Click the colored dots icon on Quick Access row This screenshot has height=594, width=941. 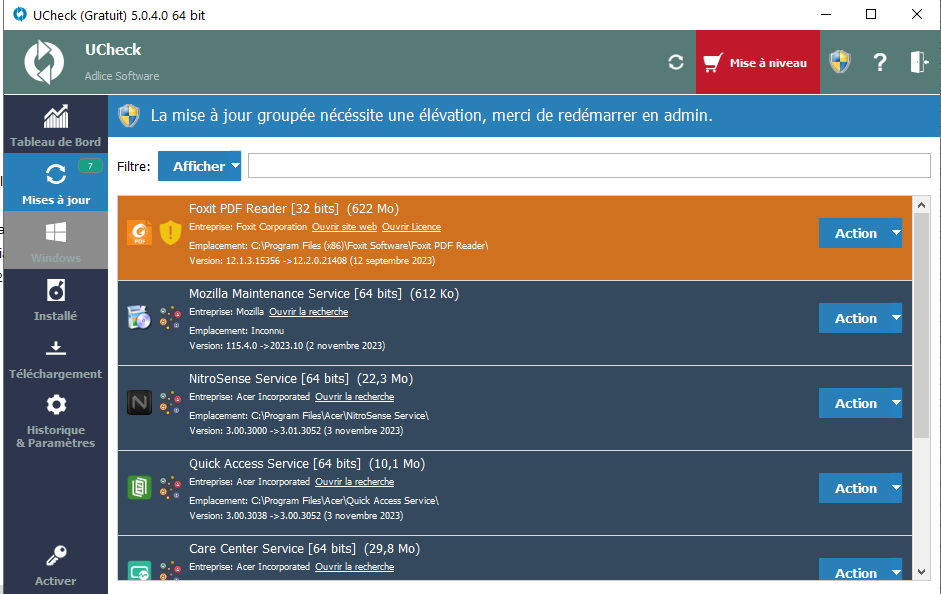pyautogui.click(x=170, y=487)
